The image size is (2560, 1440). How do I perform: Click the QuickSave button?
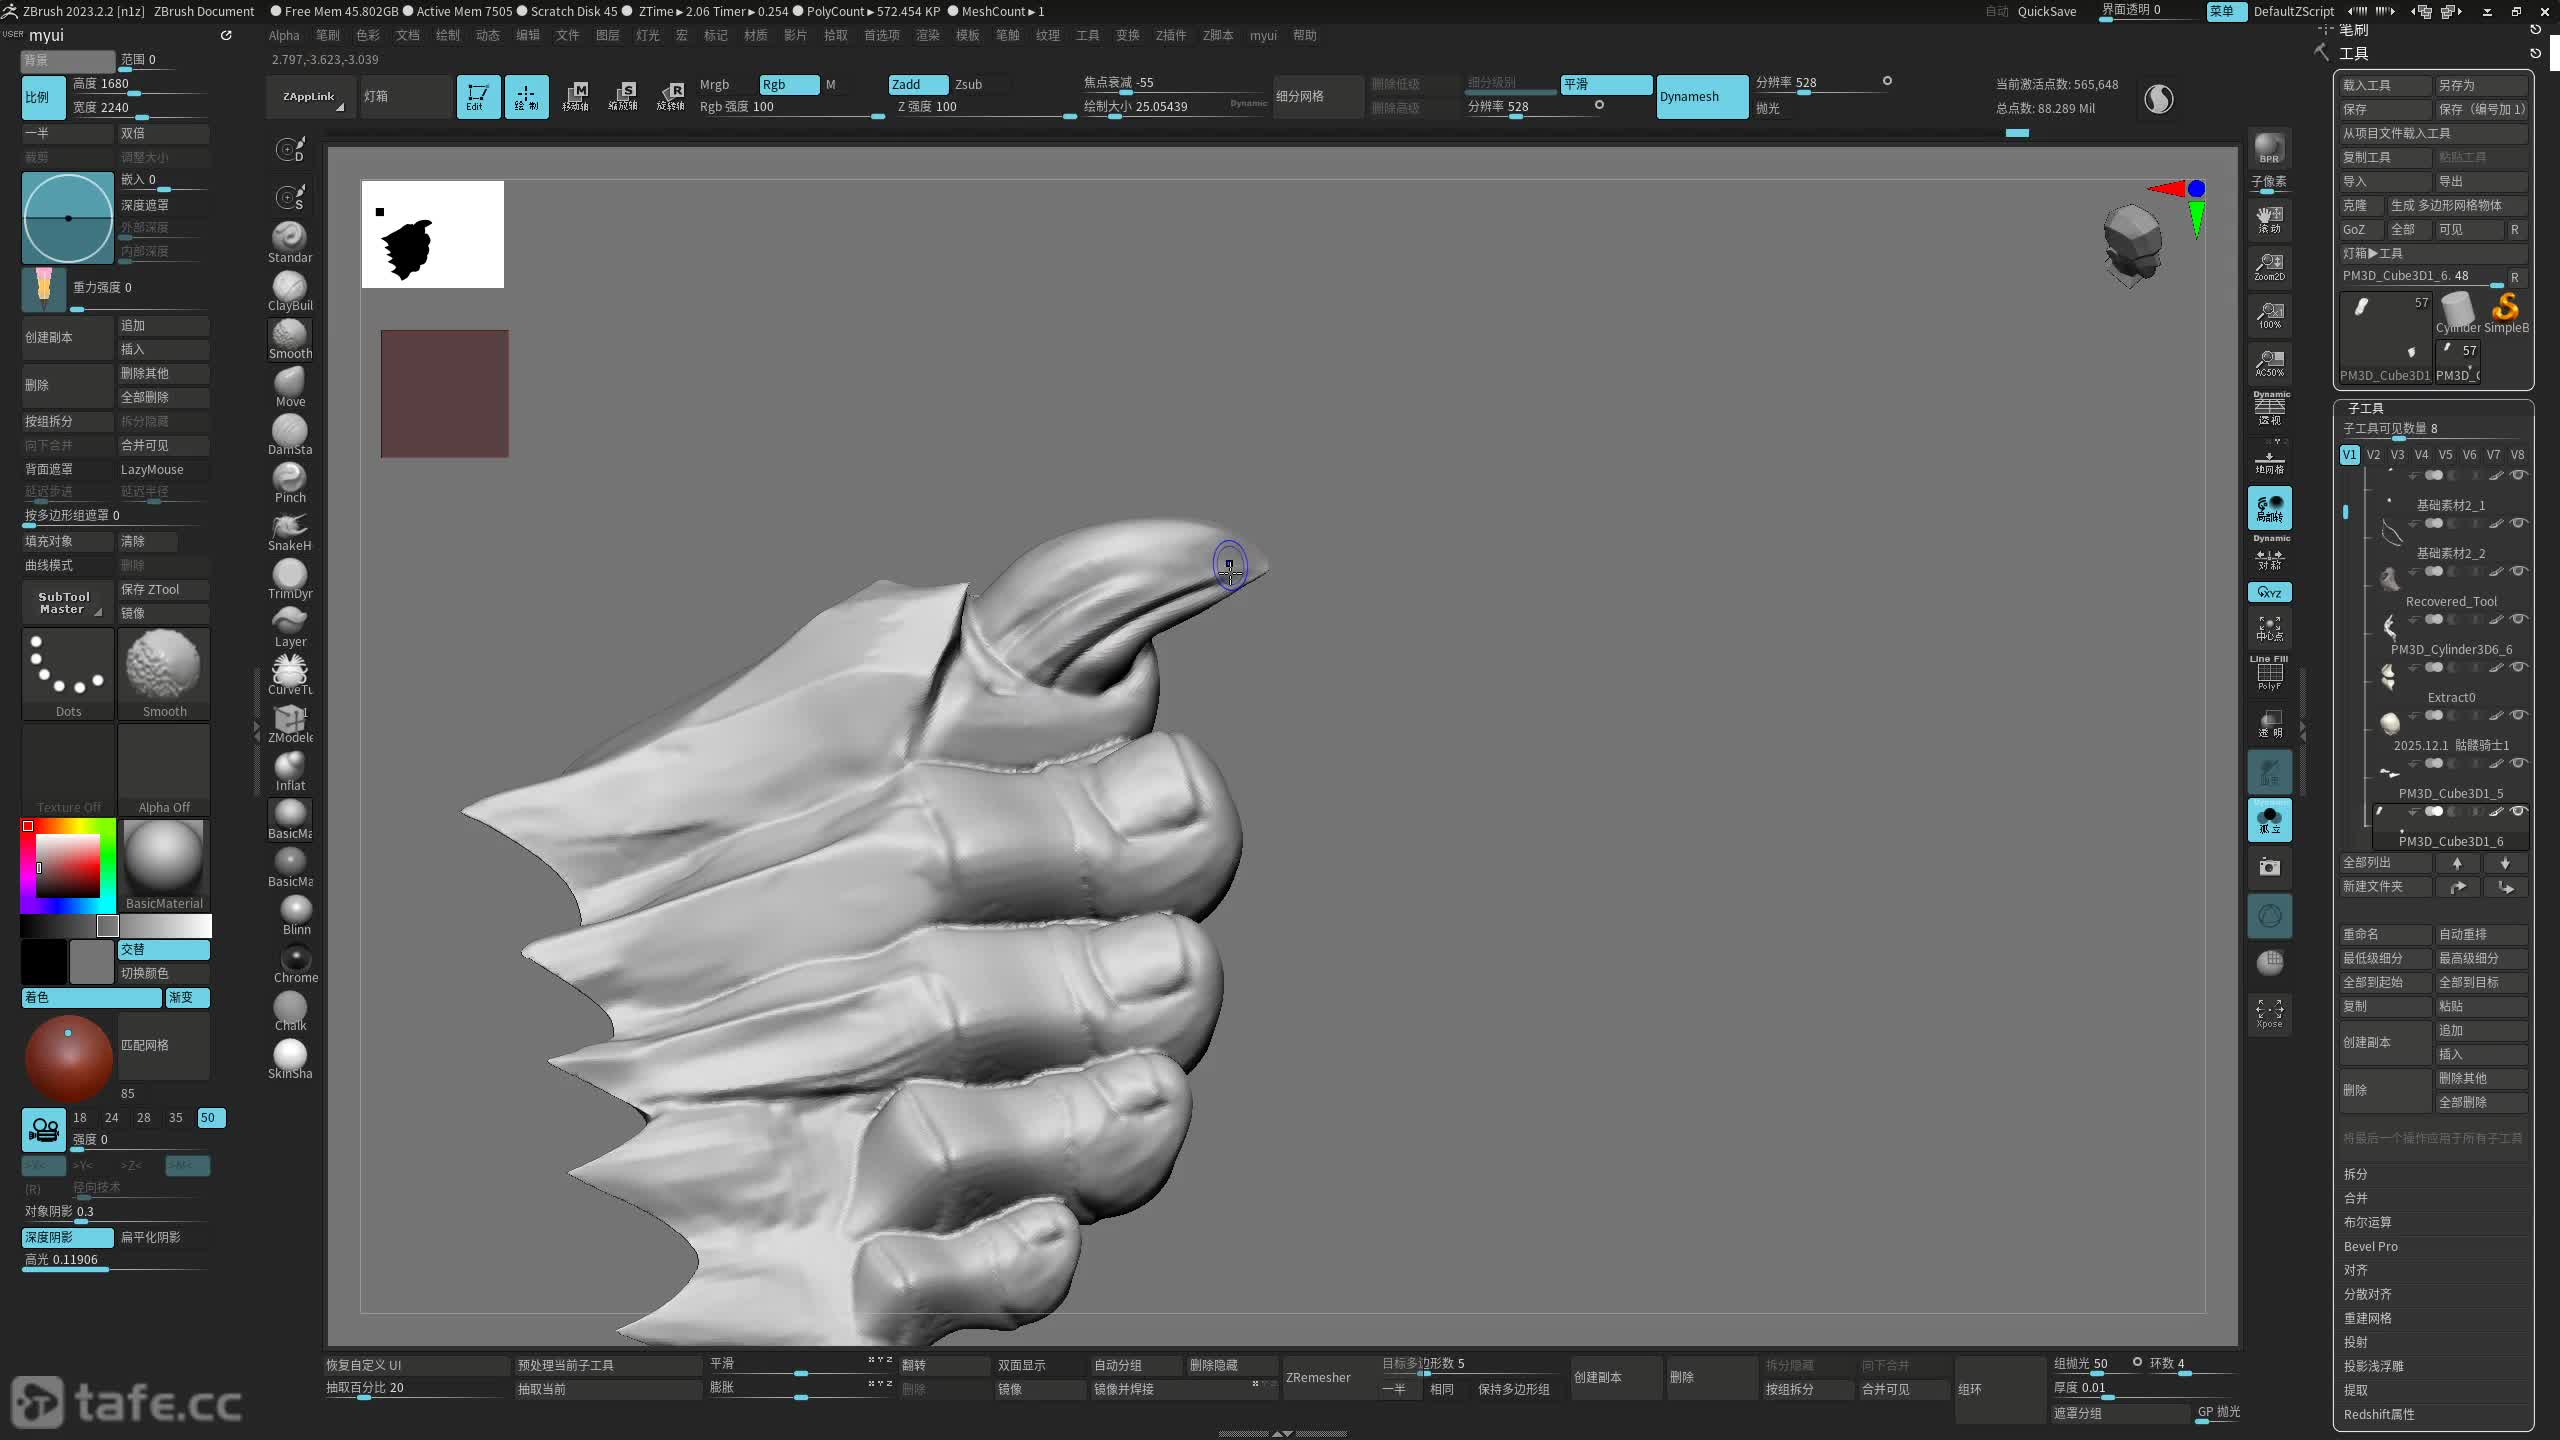point(2046,11)
